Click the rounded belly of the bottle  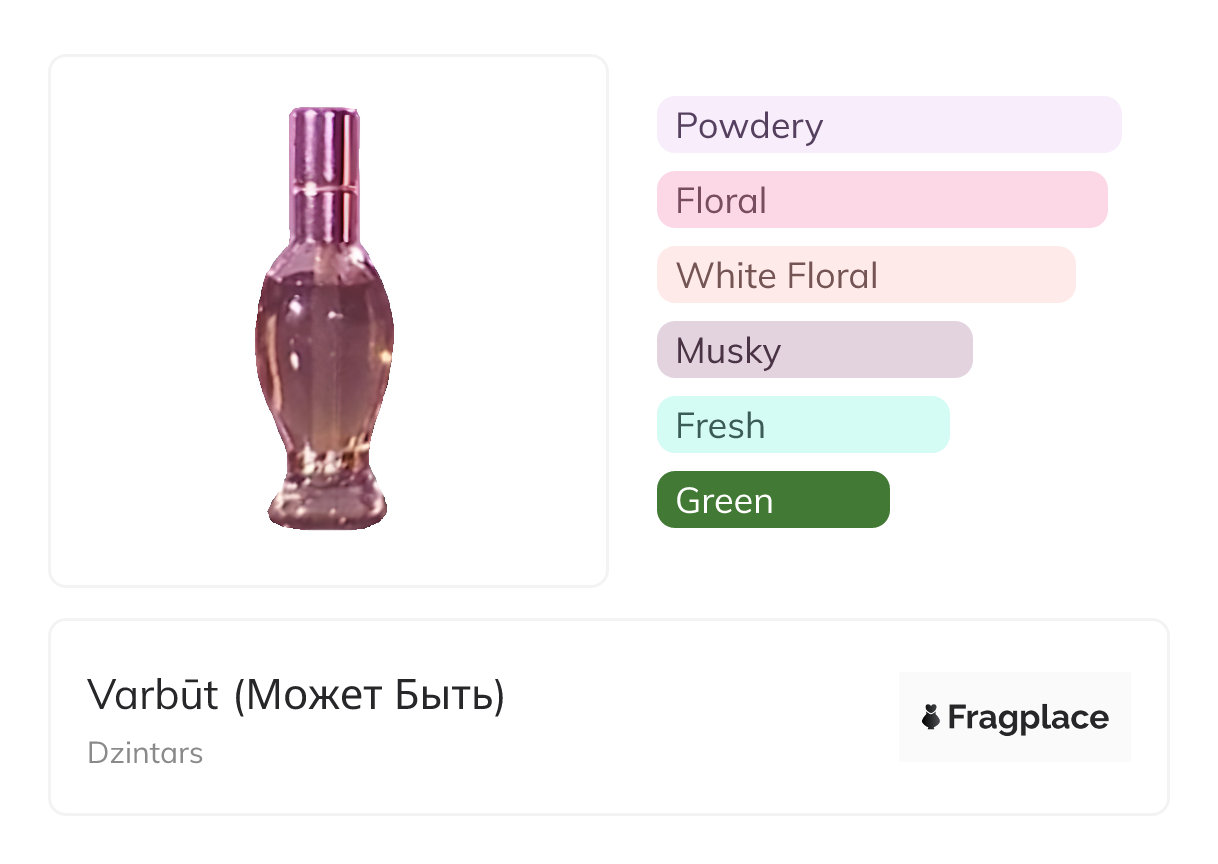point(324,340)
